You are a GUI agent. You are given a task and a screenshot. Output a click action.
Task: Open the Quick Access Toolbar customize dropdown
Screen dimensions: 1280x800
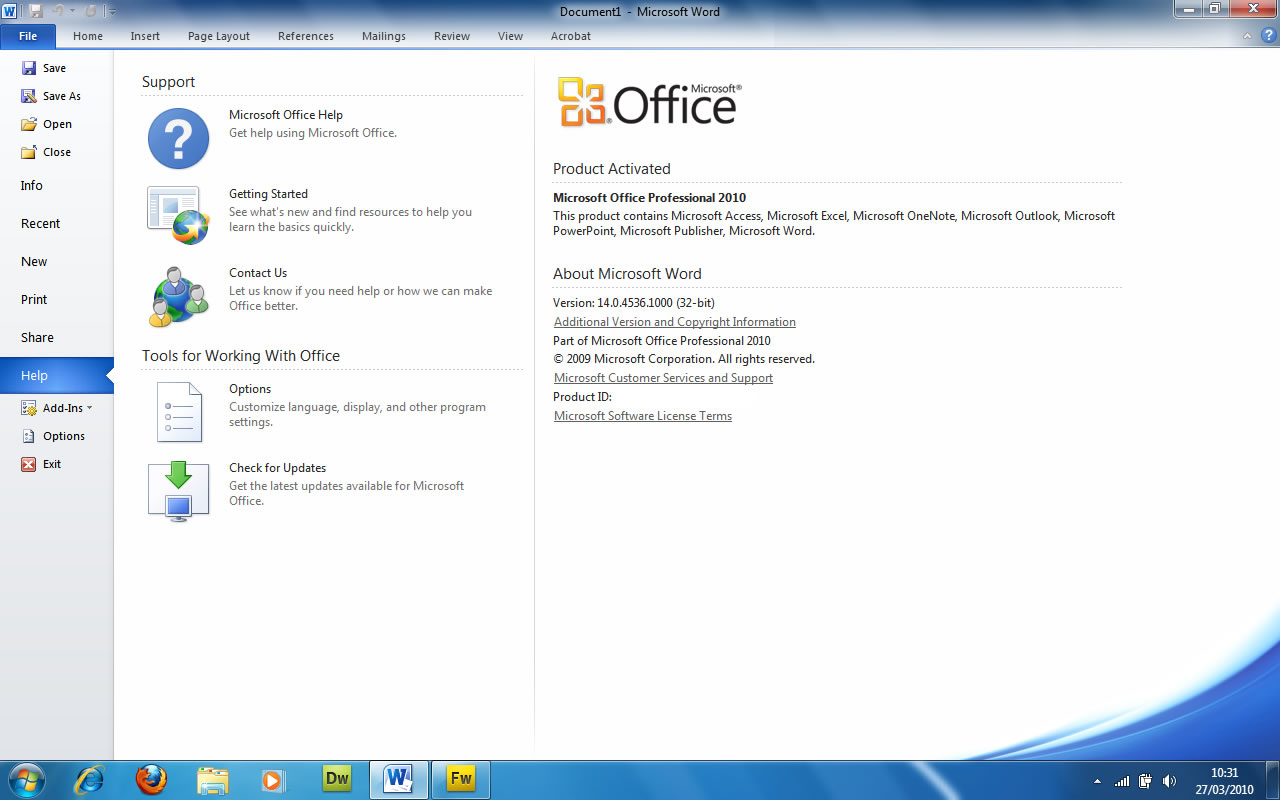(112, 12)
